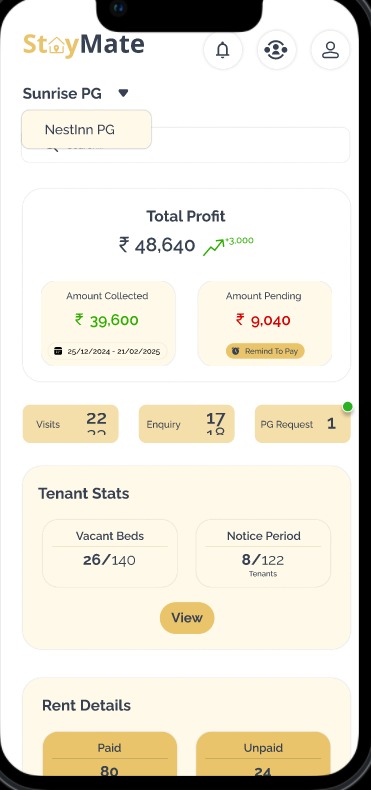The image size is (371, 790).
Task: Tap the StayMate house logo
Action: pyautogui.click(x=57, y=46)
